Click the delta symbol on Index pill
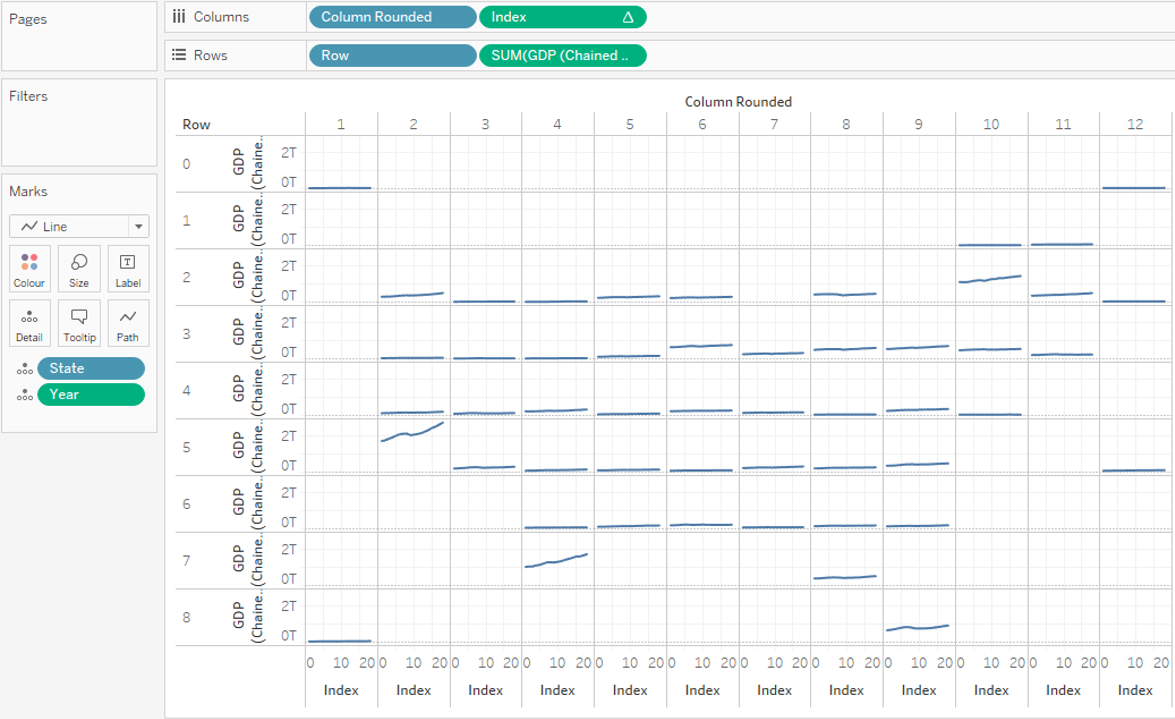 (x=628, y=17)
